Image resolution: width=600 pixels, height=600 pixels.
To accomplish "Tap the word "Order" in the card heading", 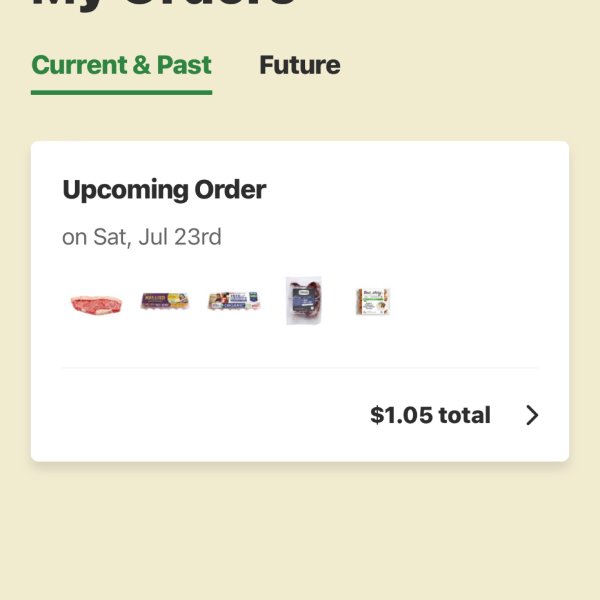I will tap(230, 190).
